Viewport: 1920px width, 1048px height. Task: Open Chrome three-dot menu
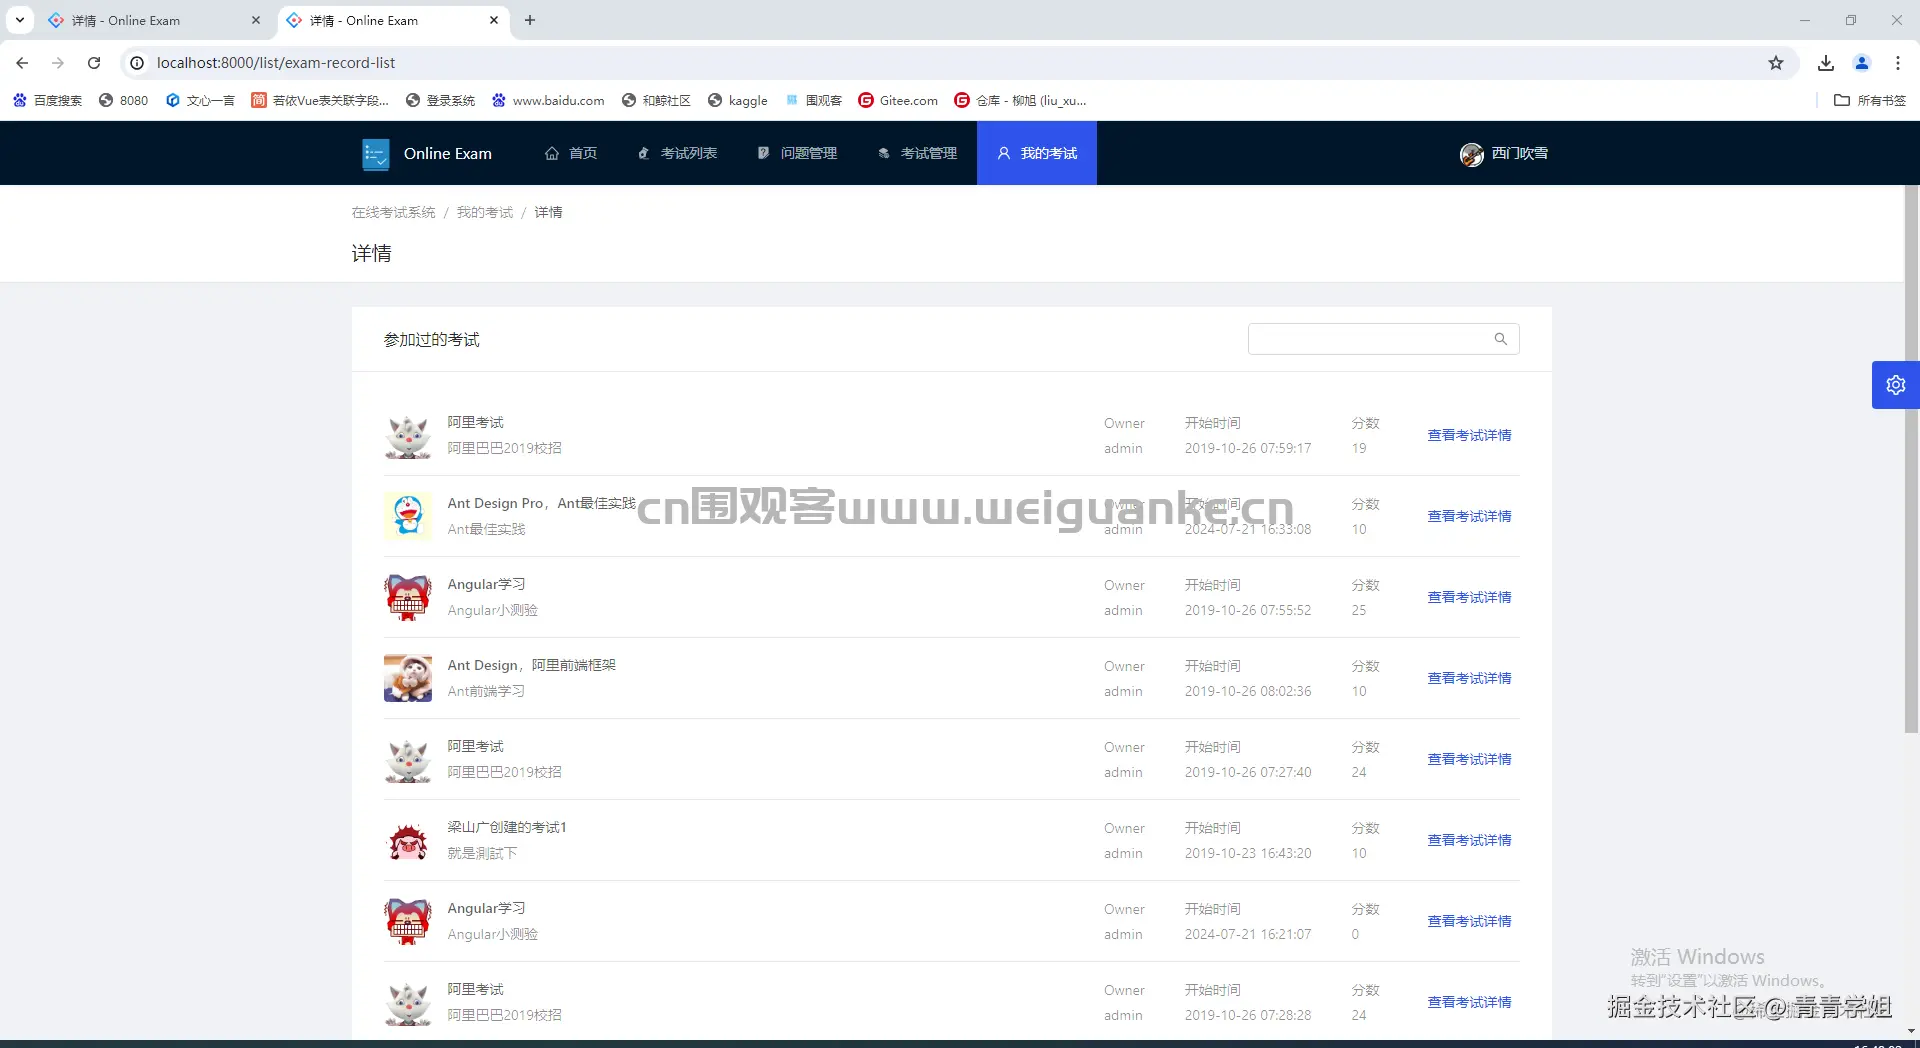tap(1898, 63)
